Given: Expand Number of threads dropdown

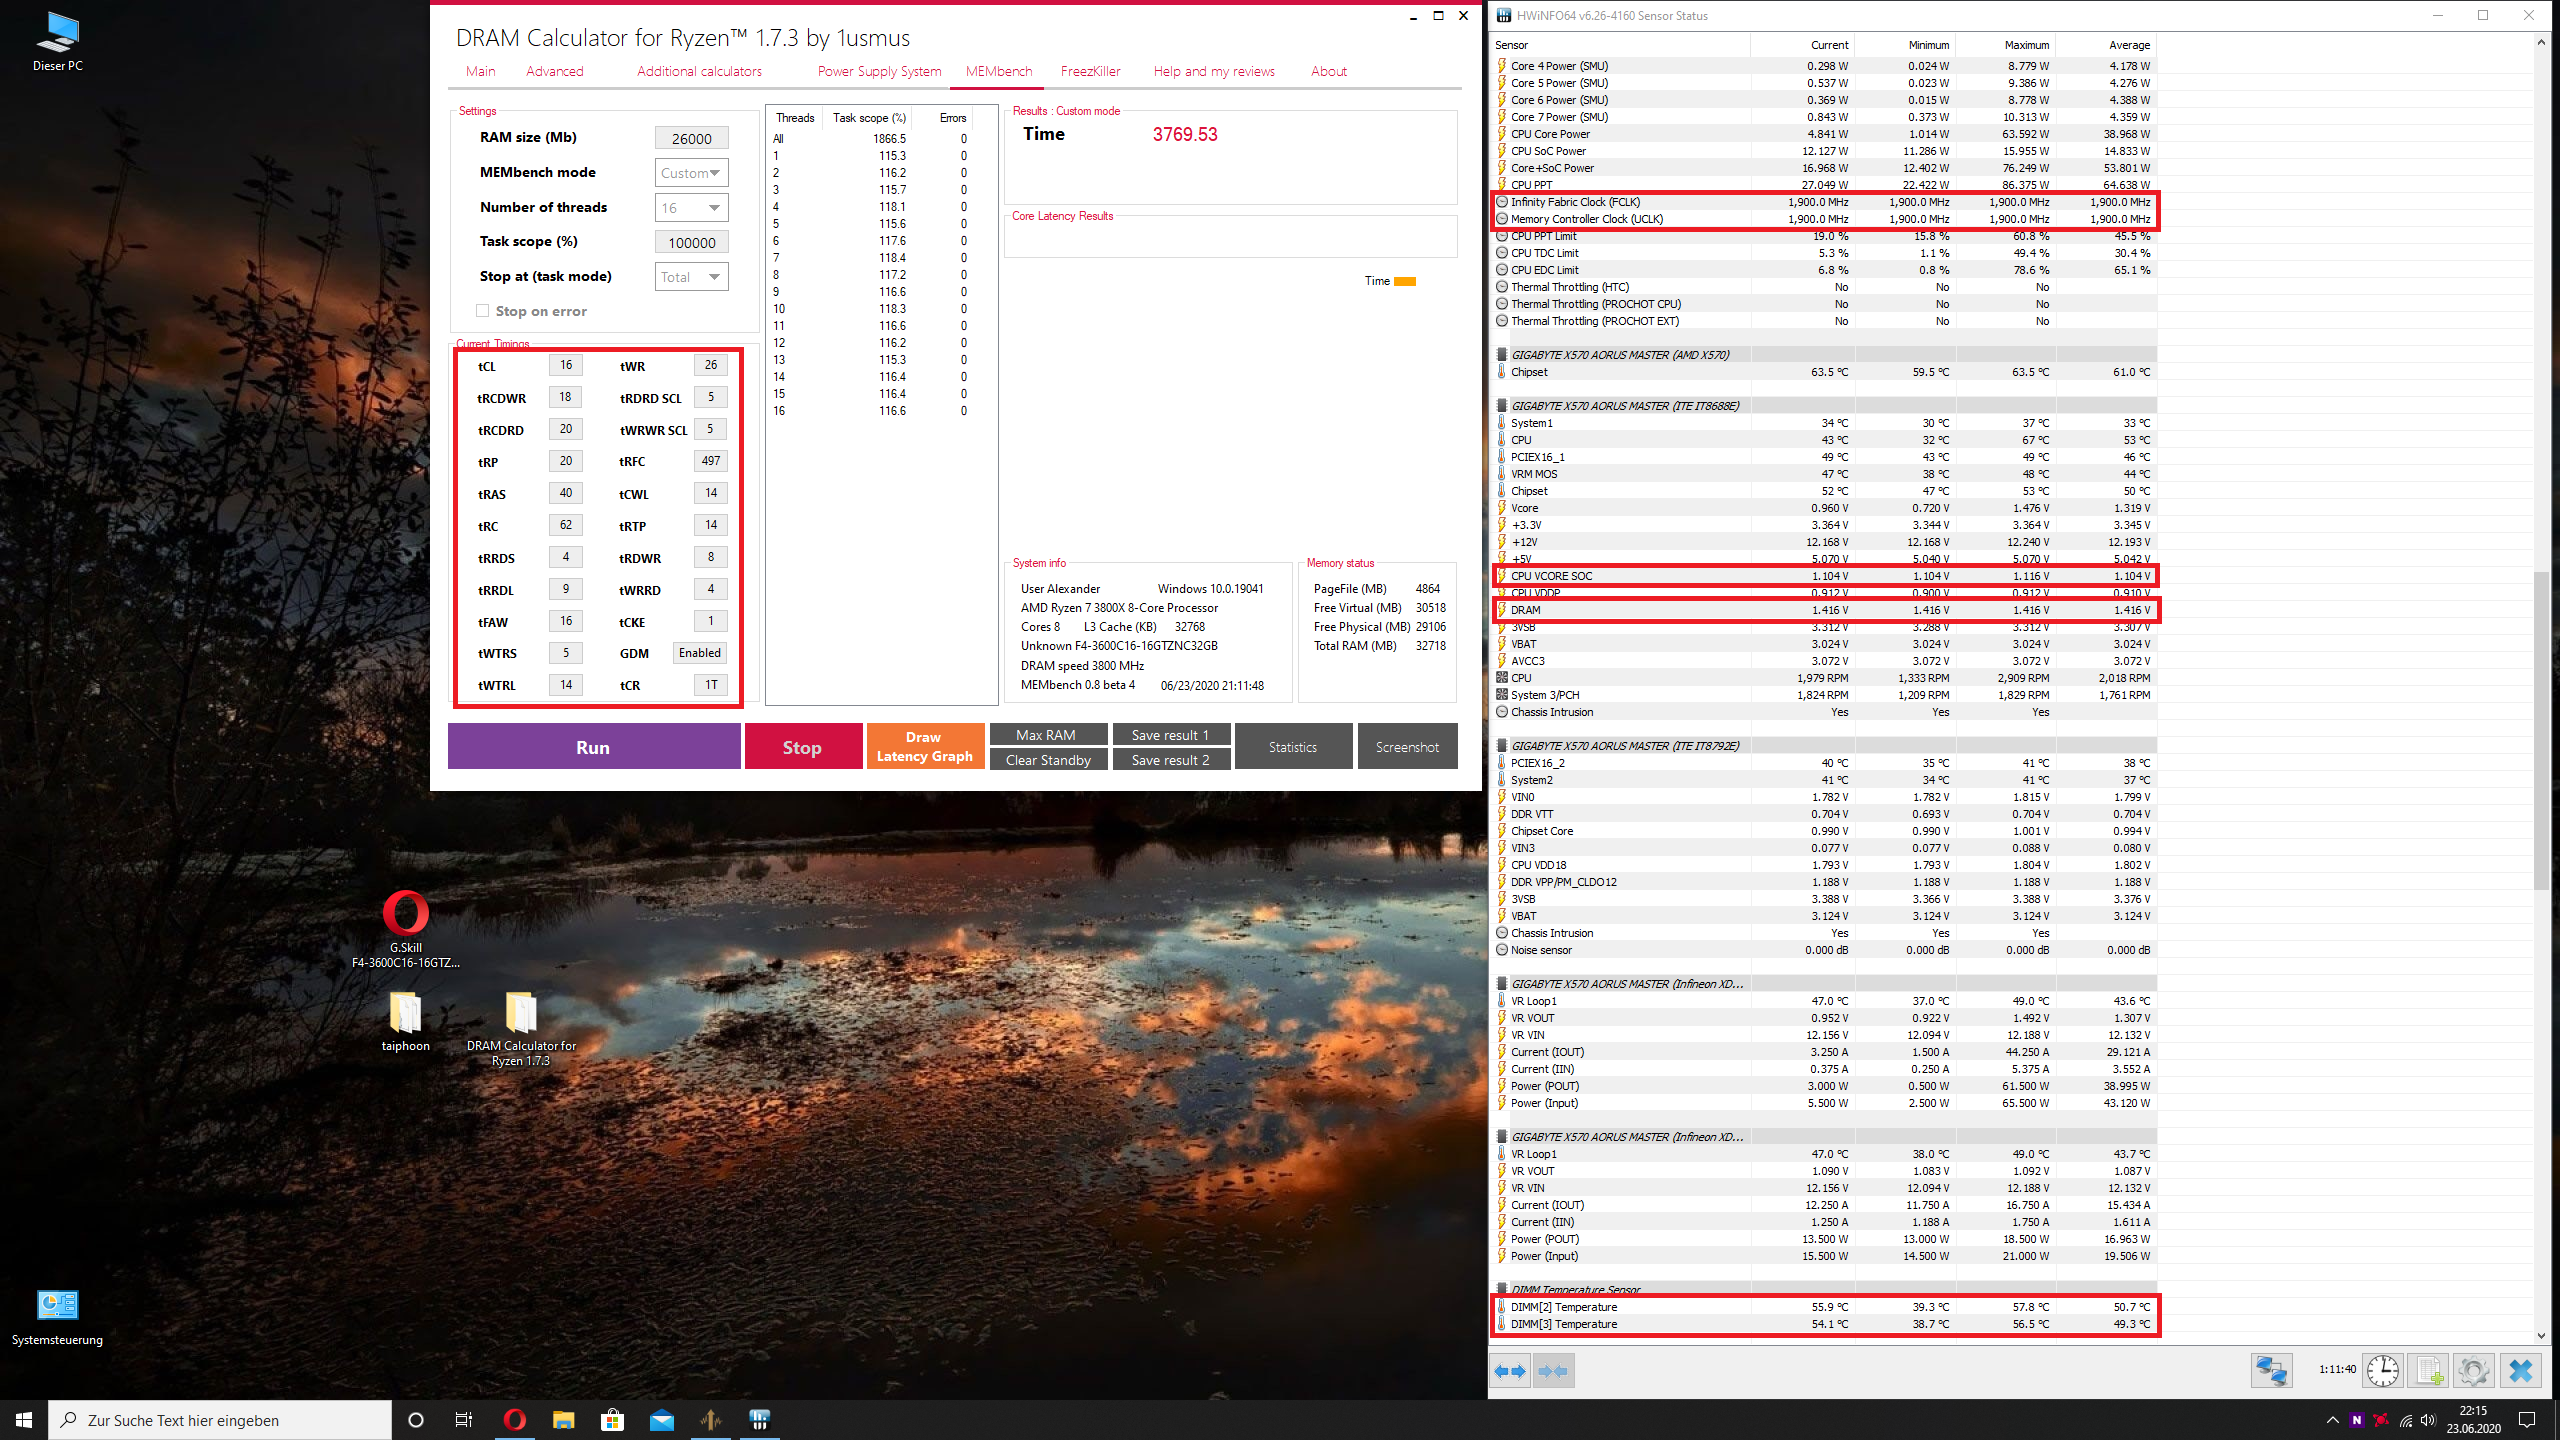Looking at the screenshot, I should 691,208.
